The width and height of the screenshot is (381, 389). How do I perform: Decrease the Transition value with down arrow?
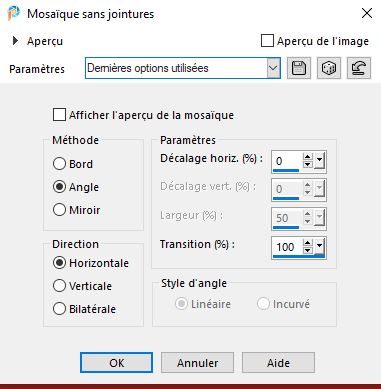(308, 250)
